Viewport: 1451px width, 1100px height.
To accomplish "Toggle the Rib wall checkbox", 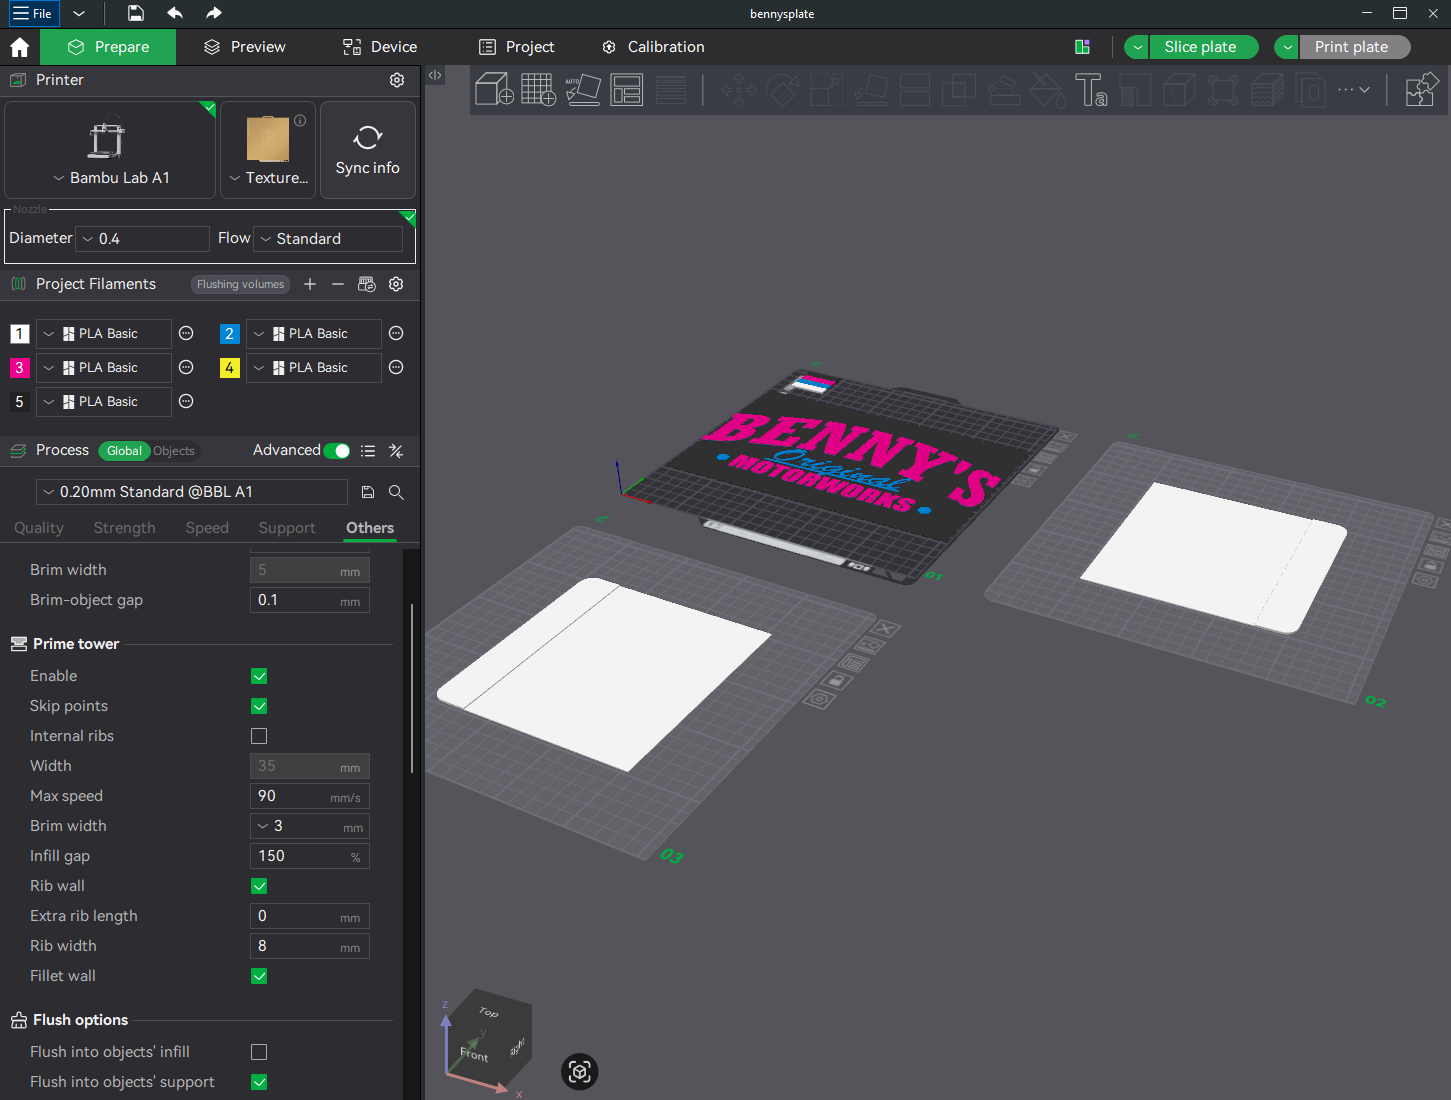I will point(259,886).
